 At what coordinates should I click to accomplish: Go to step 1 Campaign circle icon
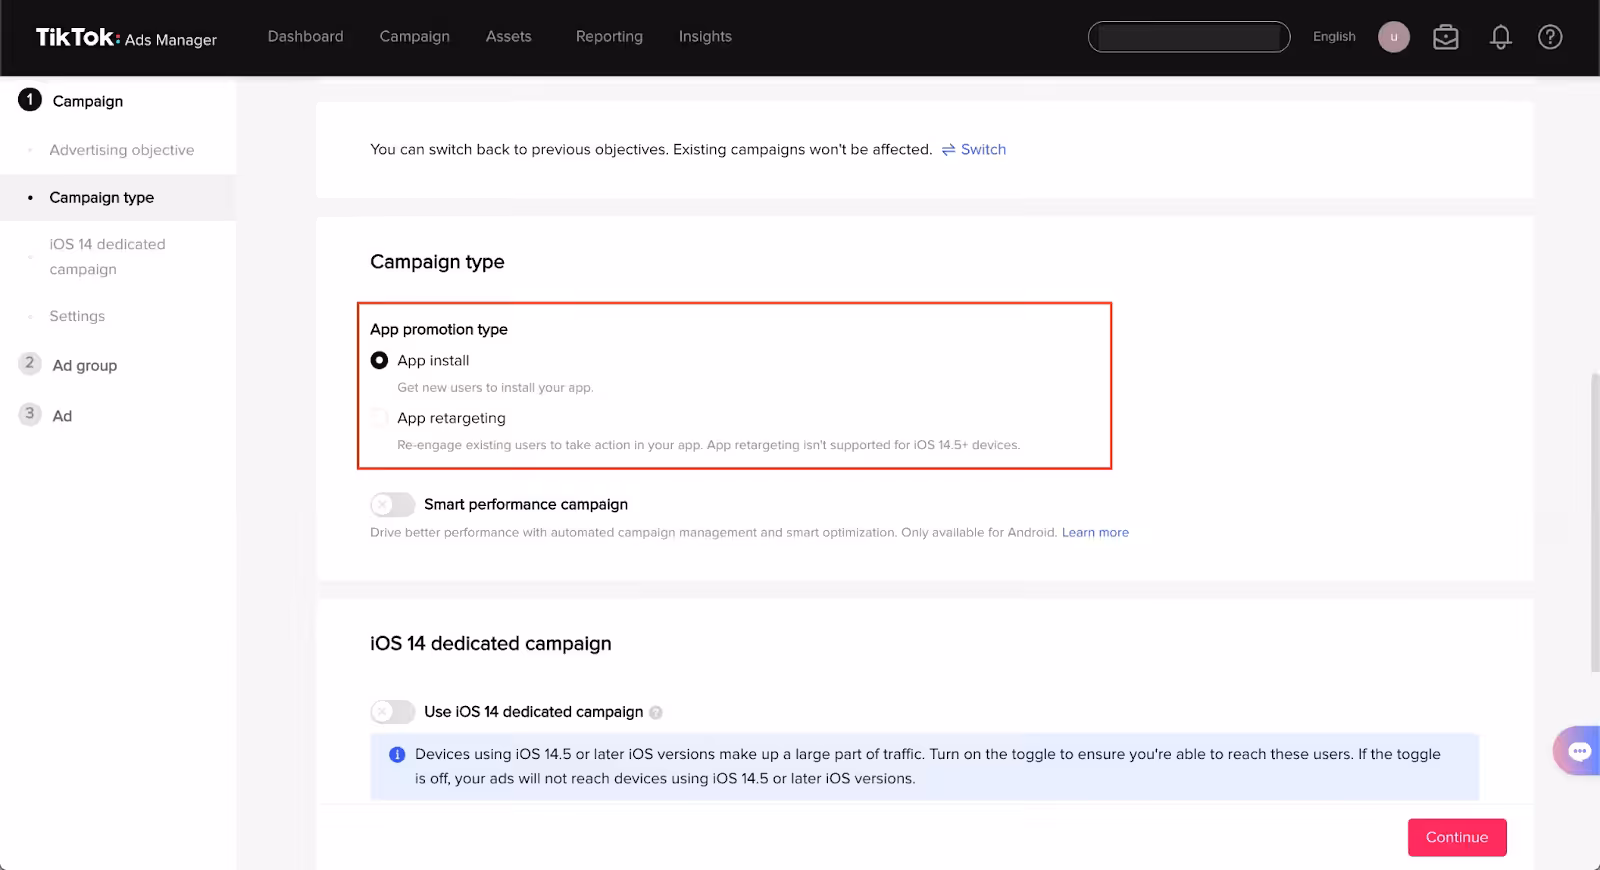pyautogui.click(x=30, y=100)
